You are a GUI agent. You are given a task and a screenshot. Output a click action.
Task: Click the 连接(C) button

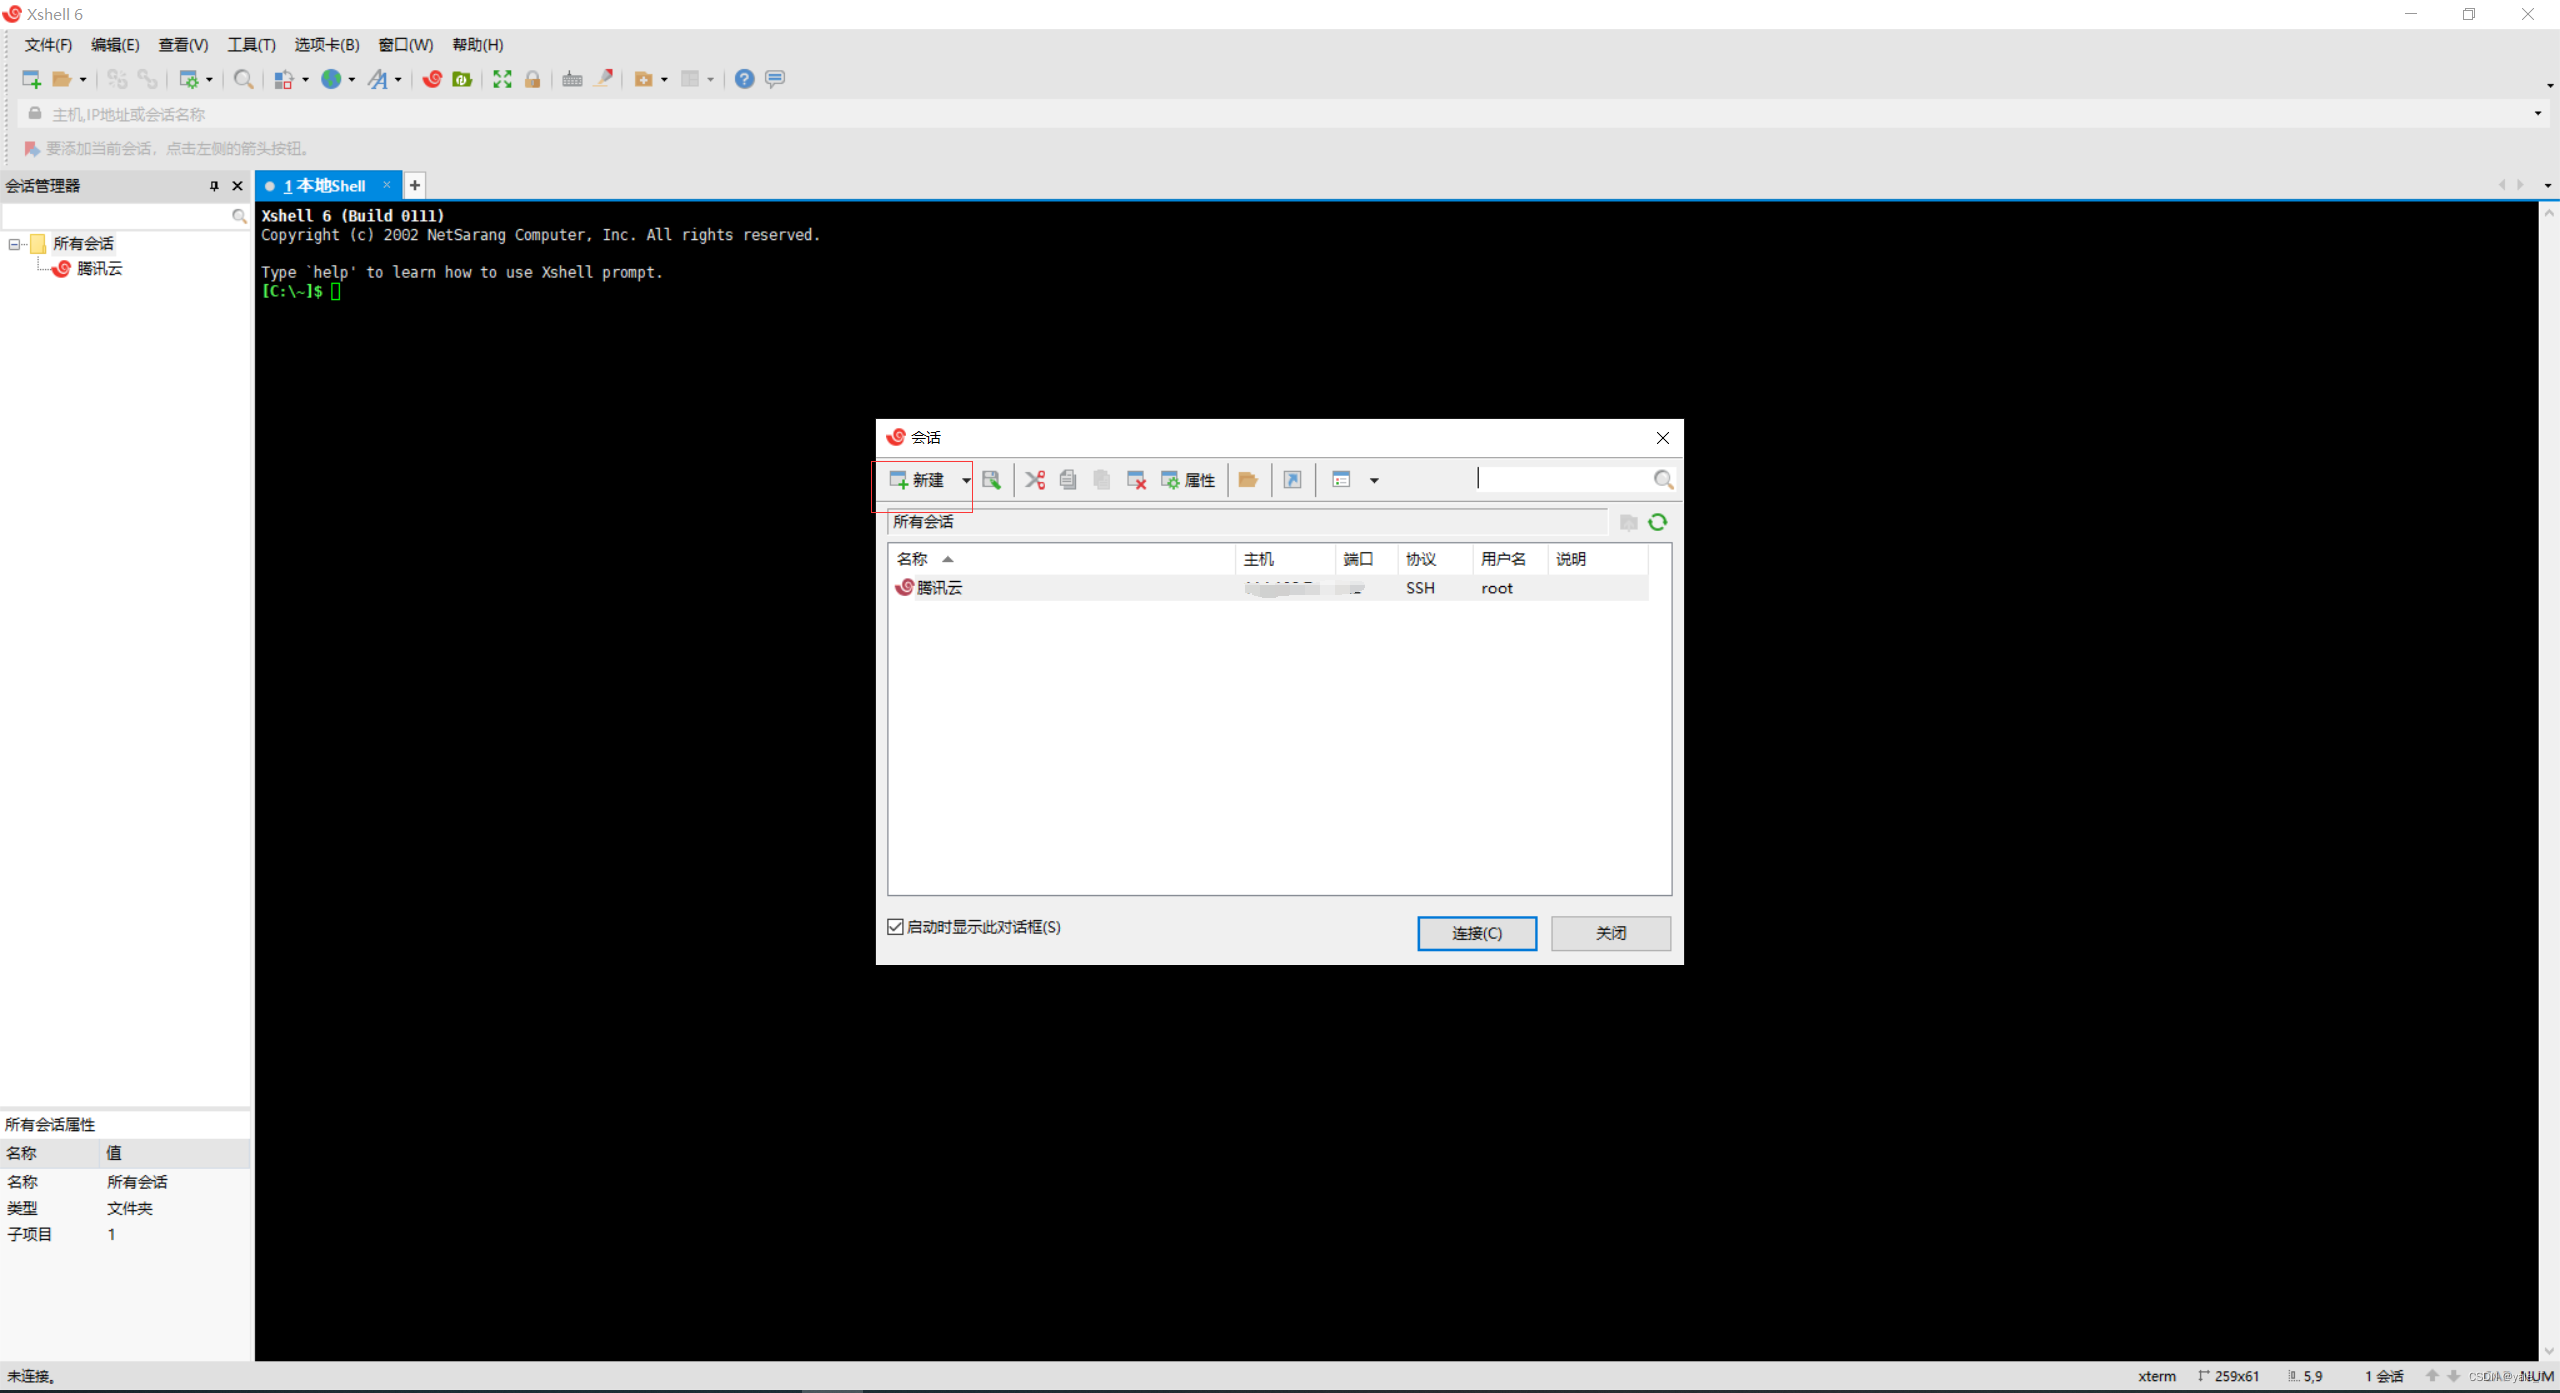pyautogui.click(x=1477, y=933)
